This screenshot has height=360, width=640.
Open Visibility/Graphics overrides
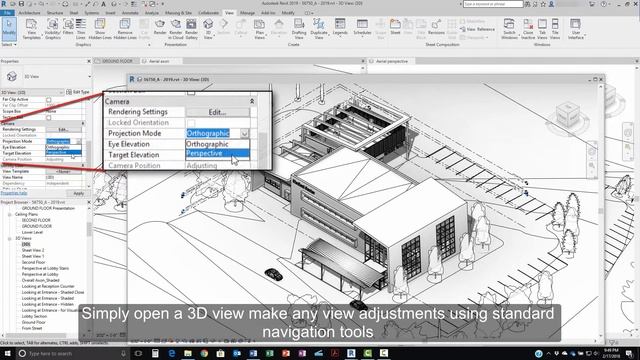53,29
